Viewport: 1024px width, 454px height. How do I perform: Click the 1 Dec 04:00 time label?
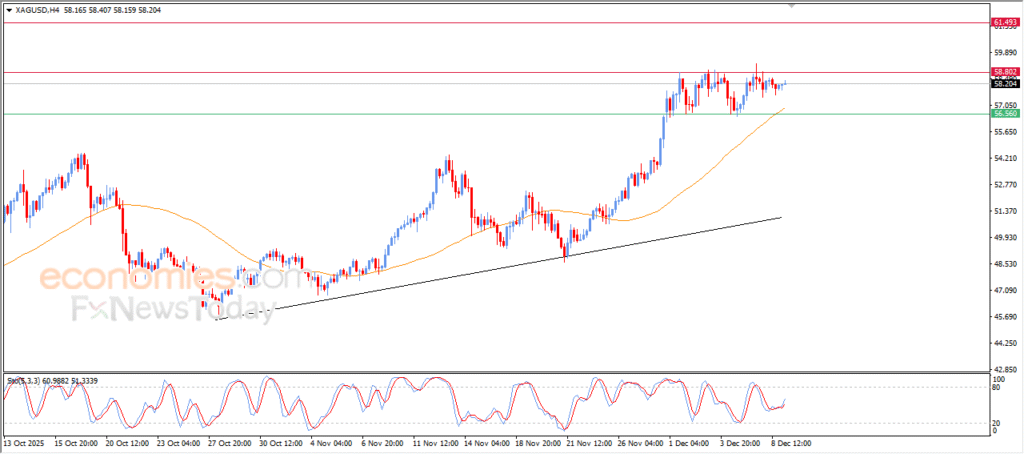pyautogui.click(x=690, y=442)
